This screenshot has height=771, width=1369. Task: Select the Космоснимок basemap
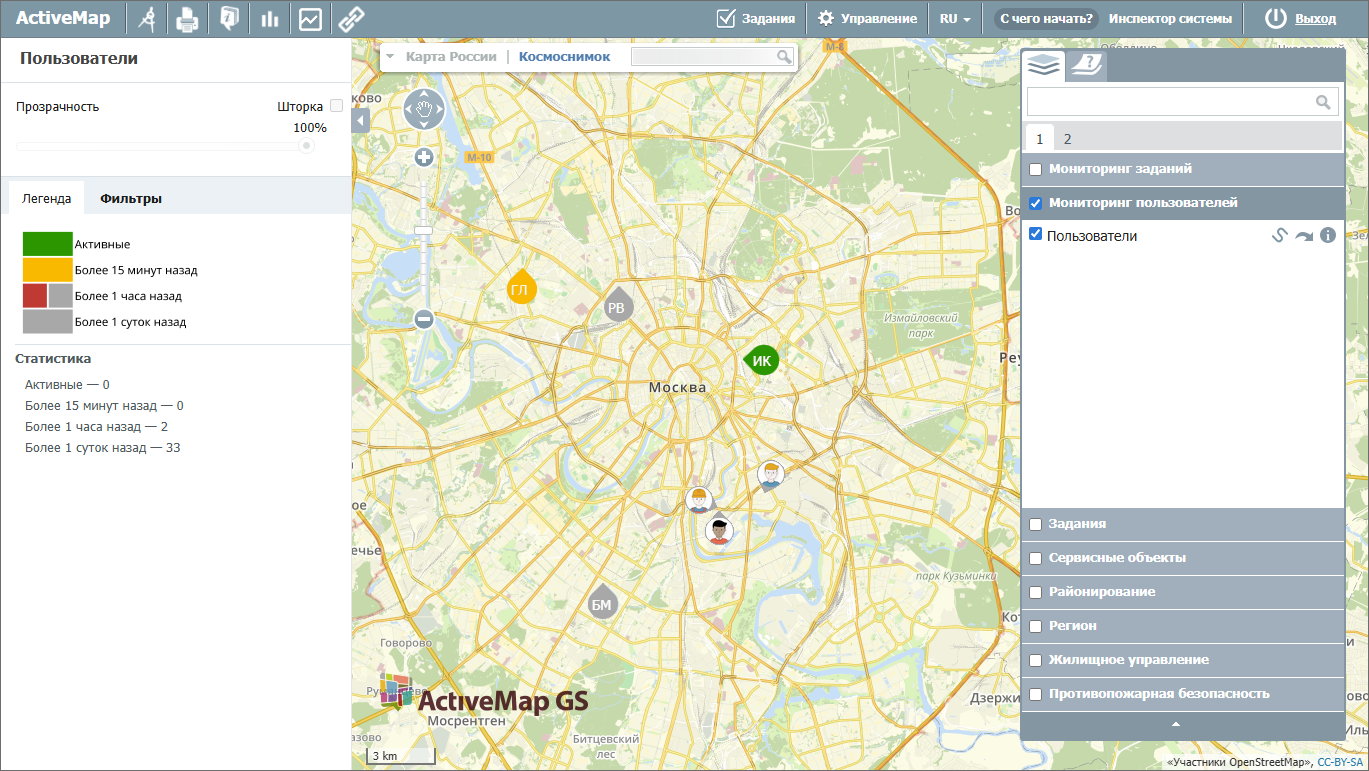pyautogui.click(x=564, y=57)
